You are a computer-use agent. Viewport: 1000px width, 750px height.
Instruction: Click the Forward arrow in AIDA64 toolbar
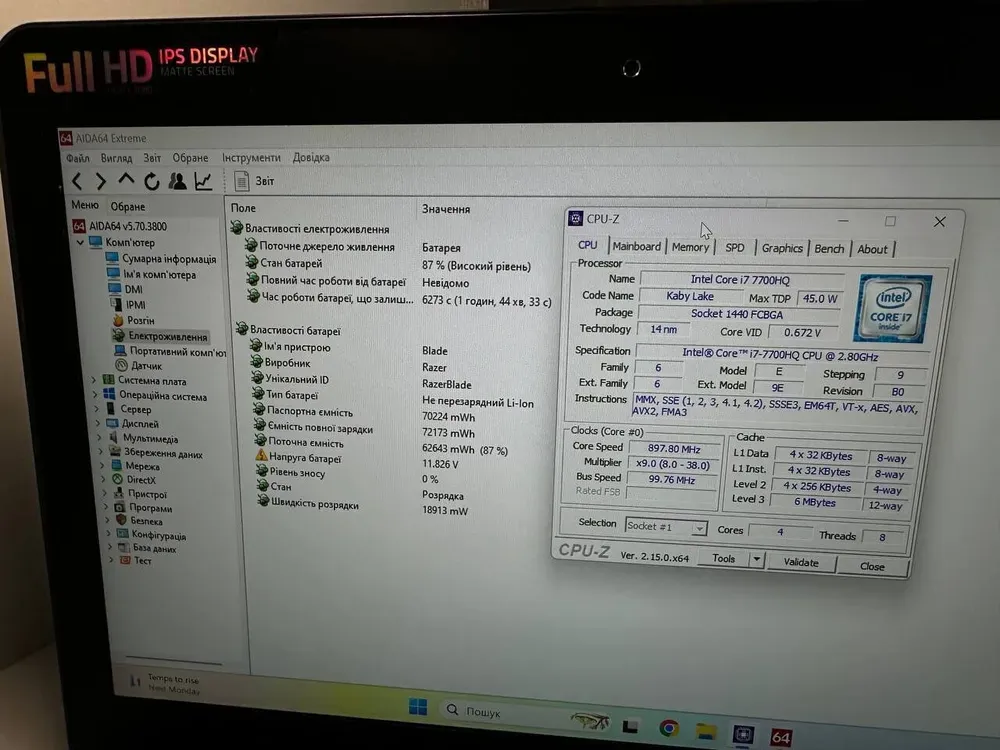[x=101, y=181]
